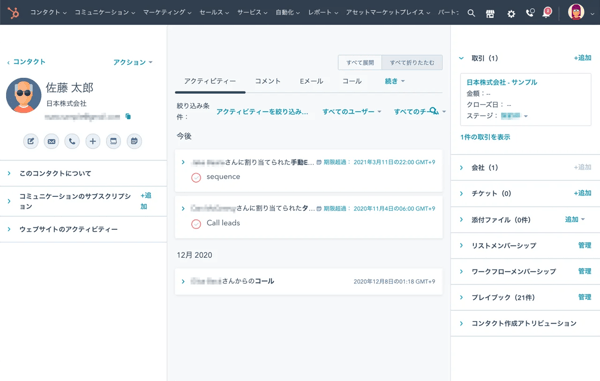The width and height of the screenshot is (600, 381).
Task: Open the 日本株式会社 - サンプル deal link
Action: pyautogui.click(x=502, y=82)
